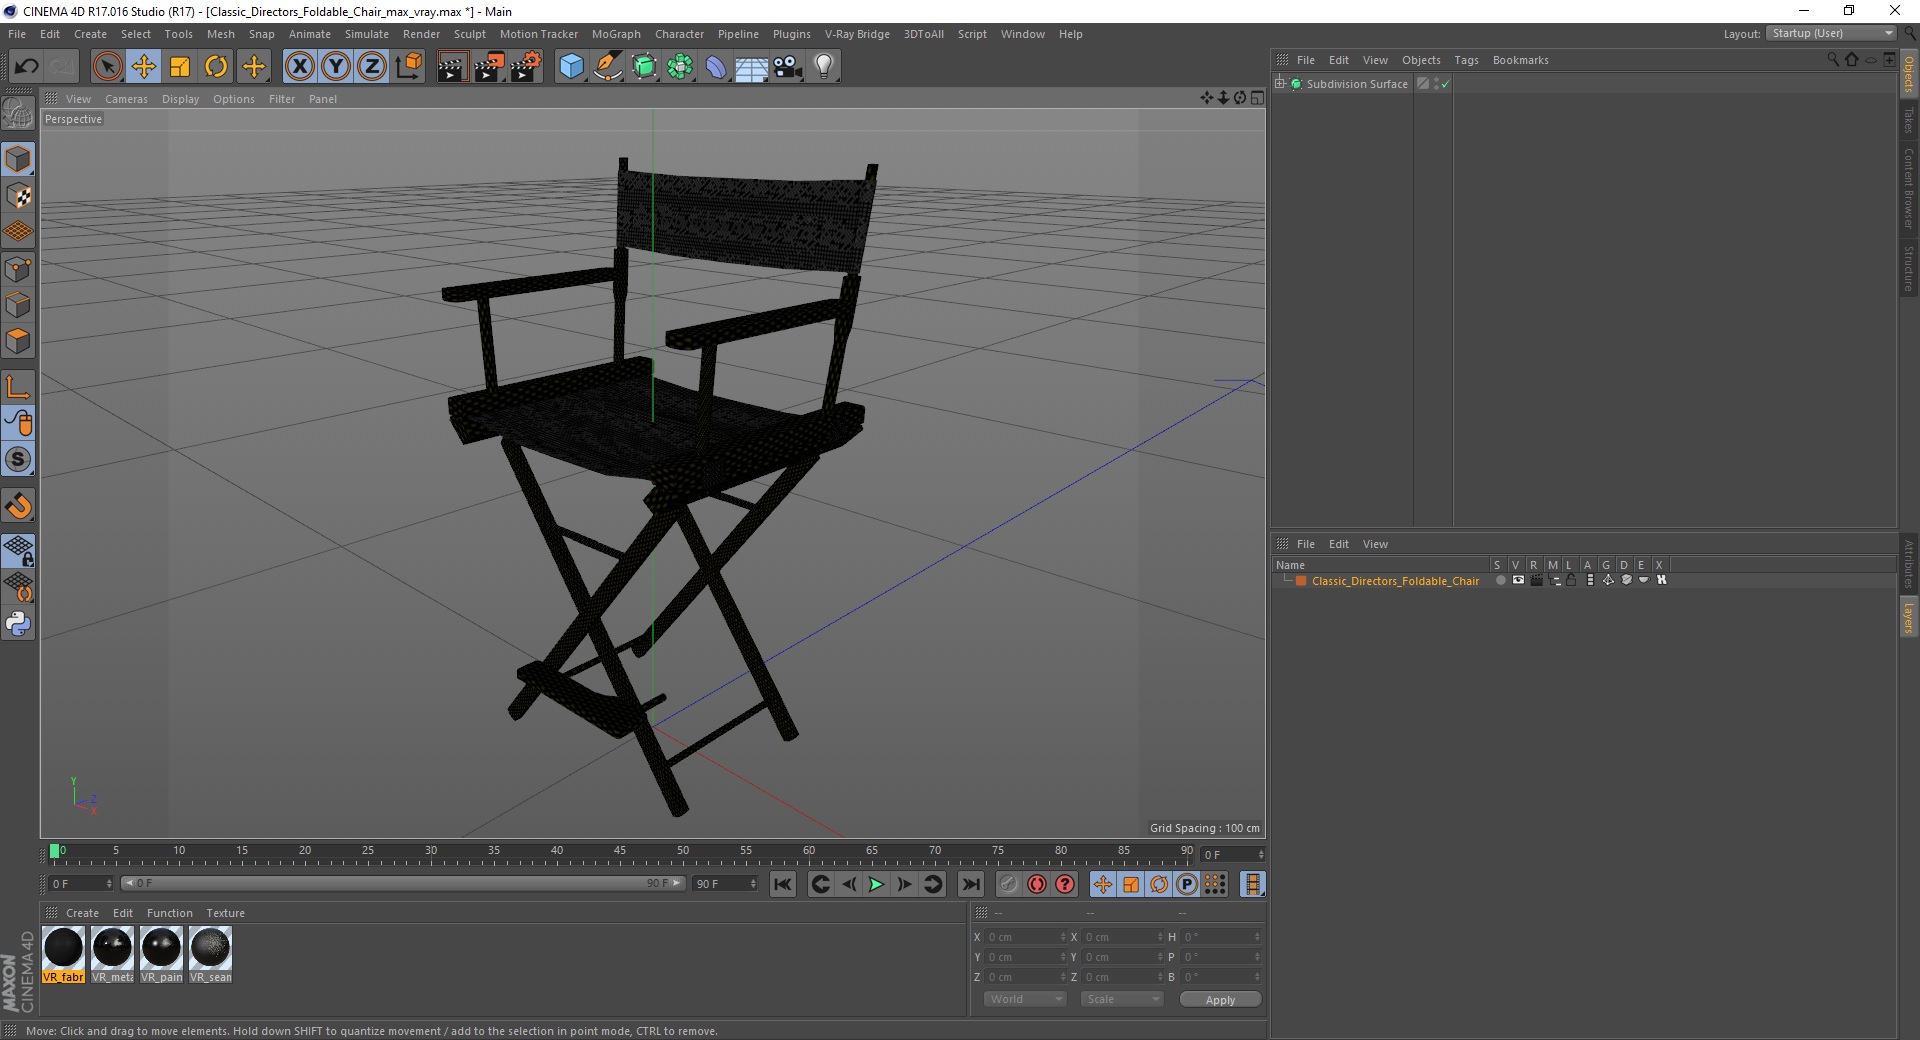Viewport: 1920px width, 1040px height.
Task: Activate the Move tool
Action: coord(143,67)
